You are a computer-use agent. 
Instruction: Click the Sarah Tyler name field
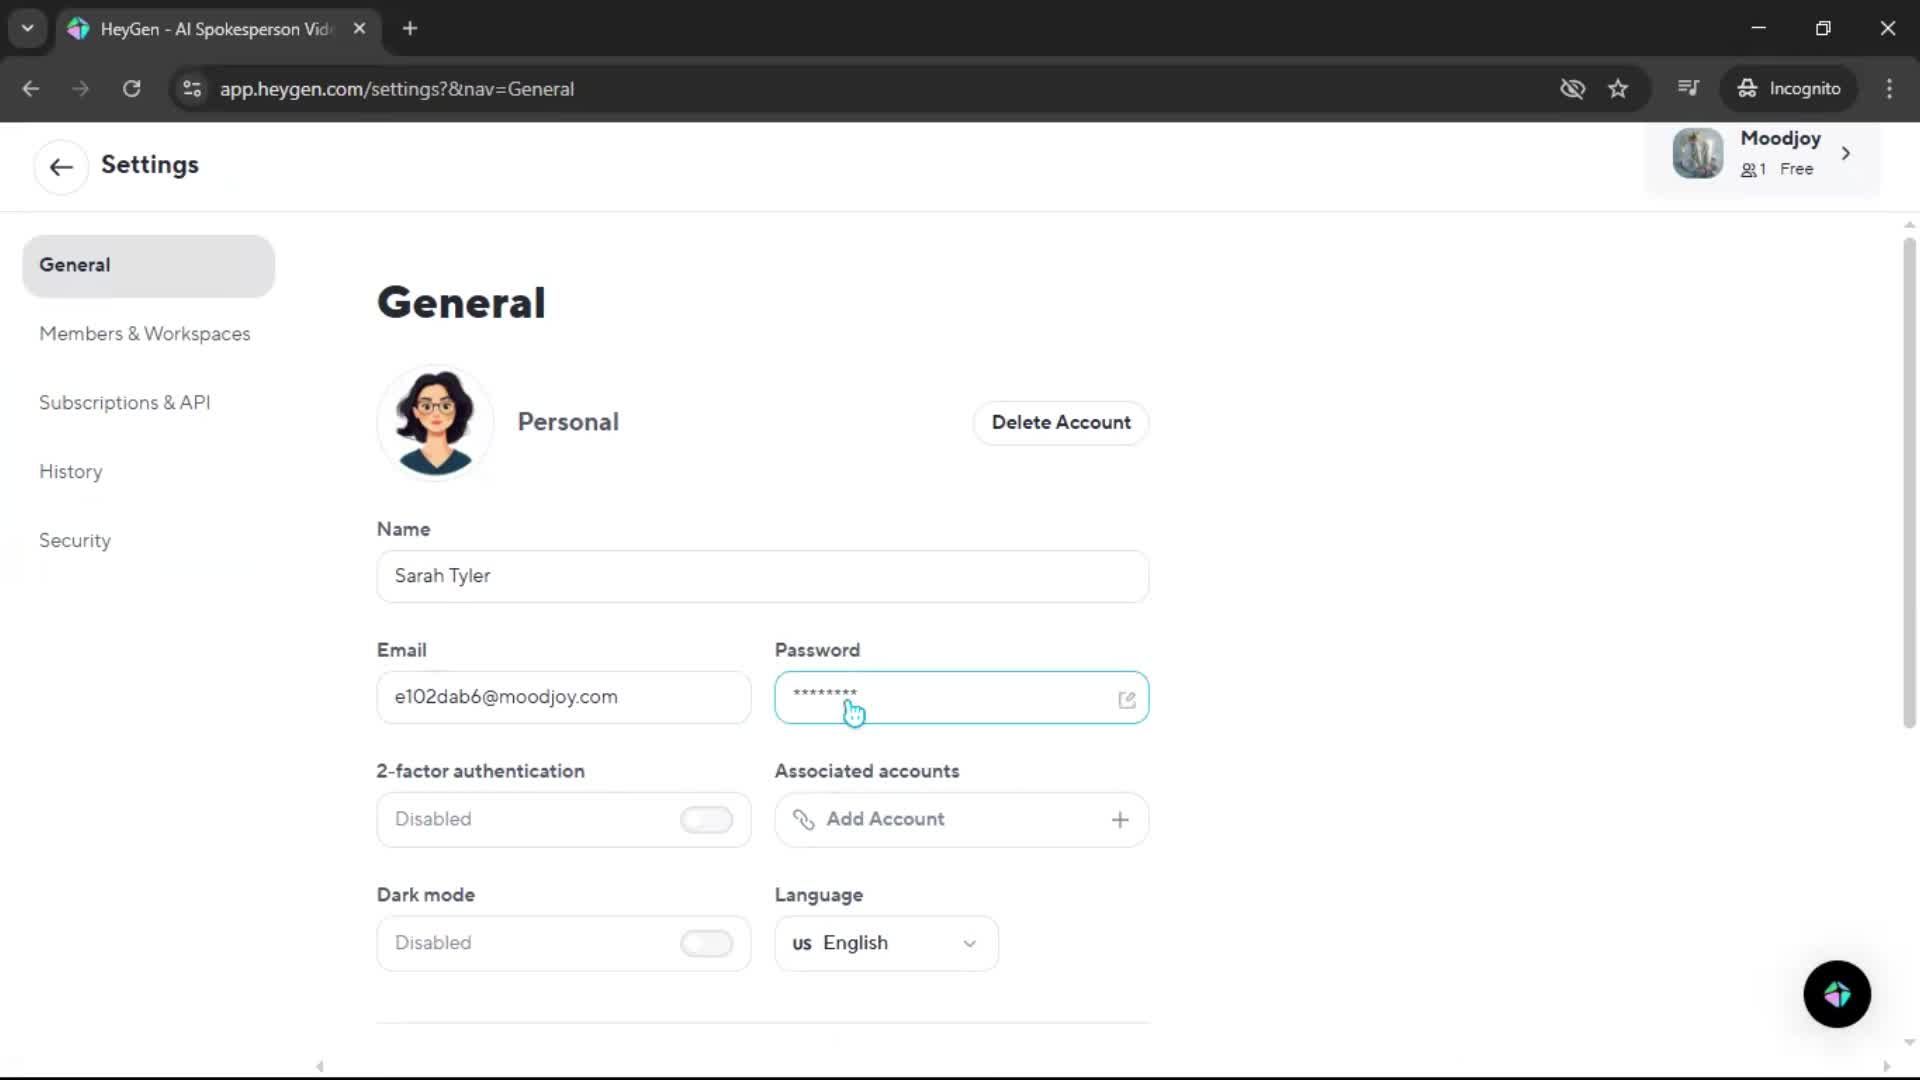tap(762, 576)
